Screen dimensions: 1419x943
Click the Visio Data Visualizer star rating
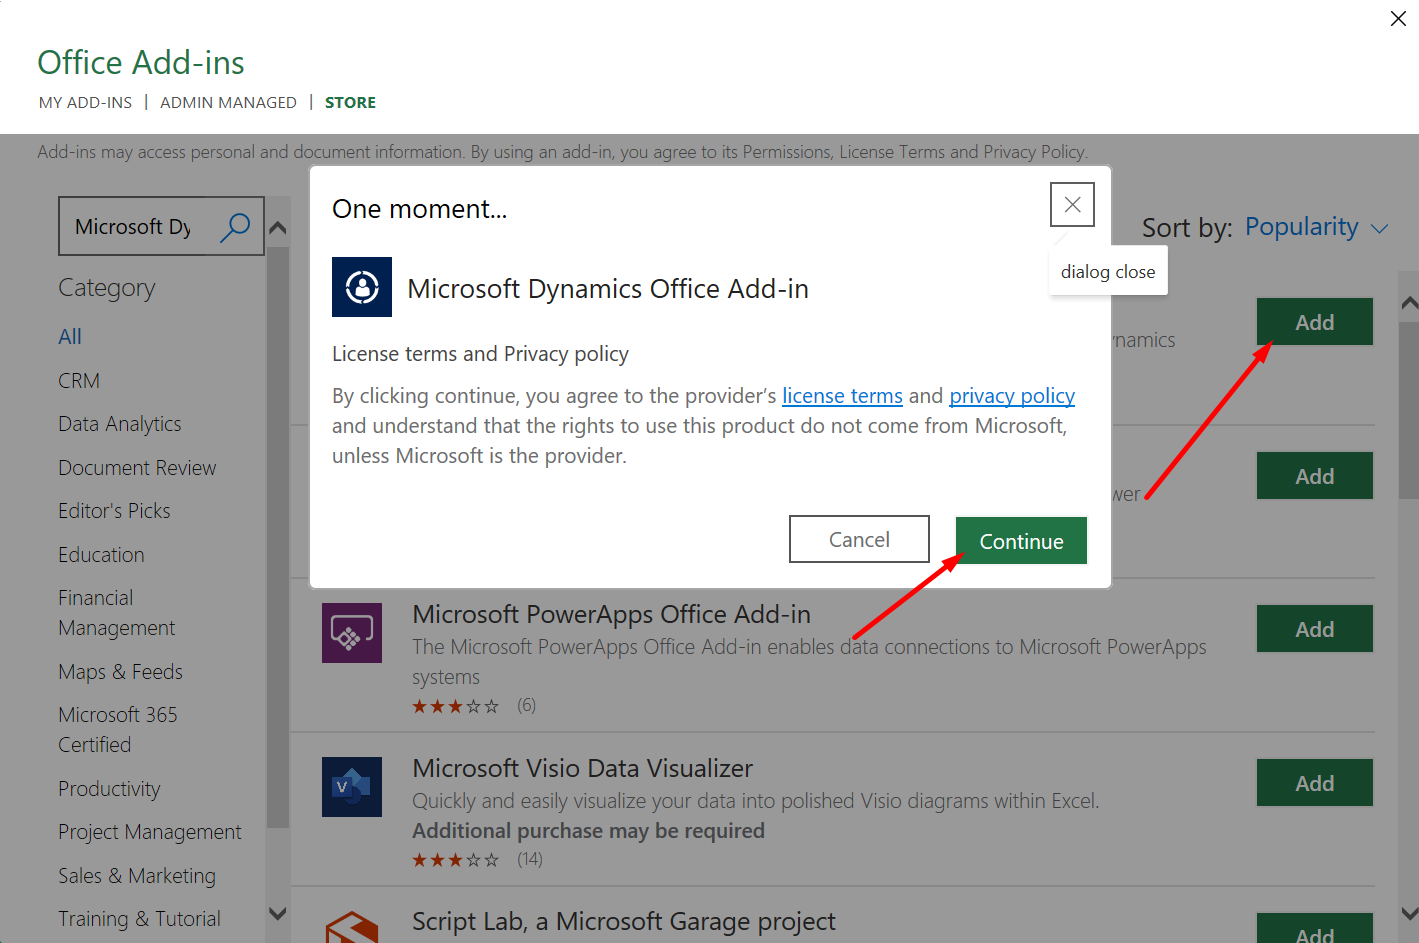tap(456, 860)
